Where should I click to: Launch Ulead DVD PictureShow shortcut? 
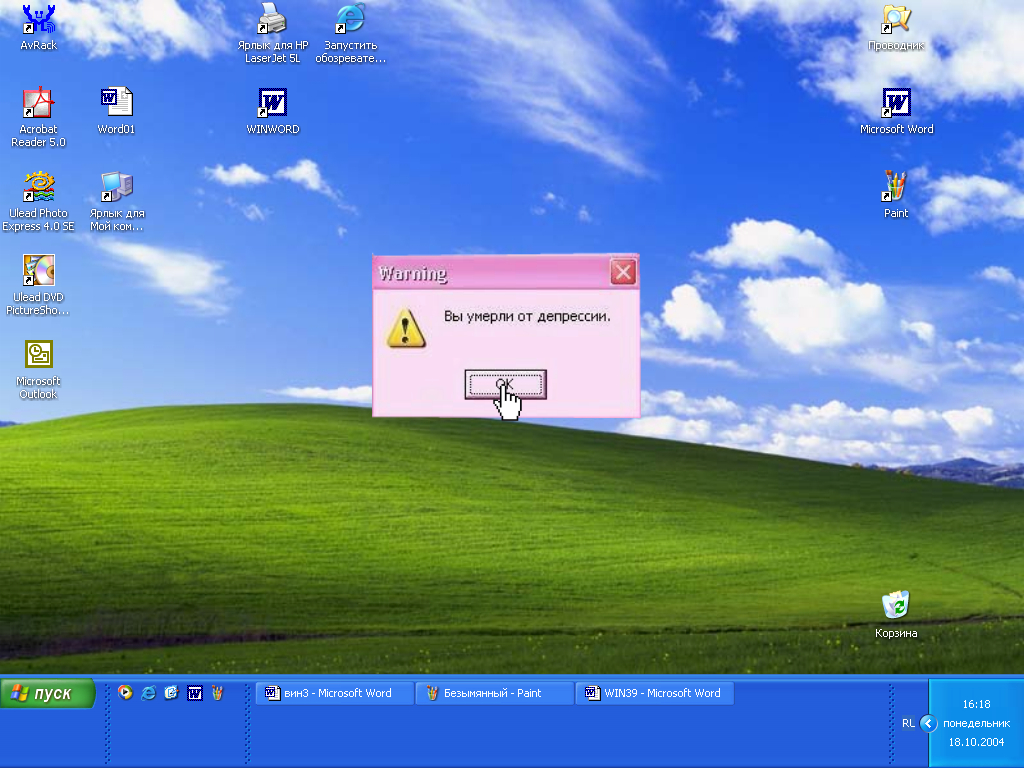[39, 284]
